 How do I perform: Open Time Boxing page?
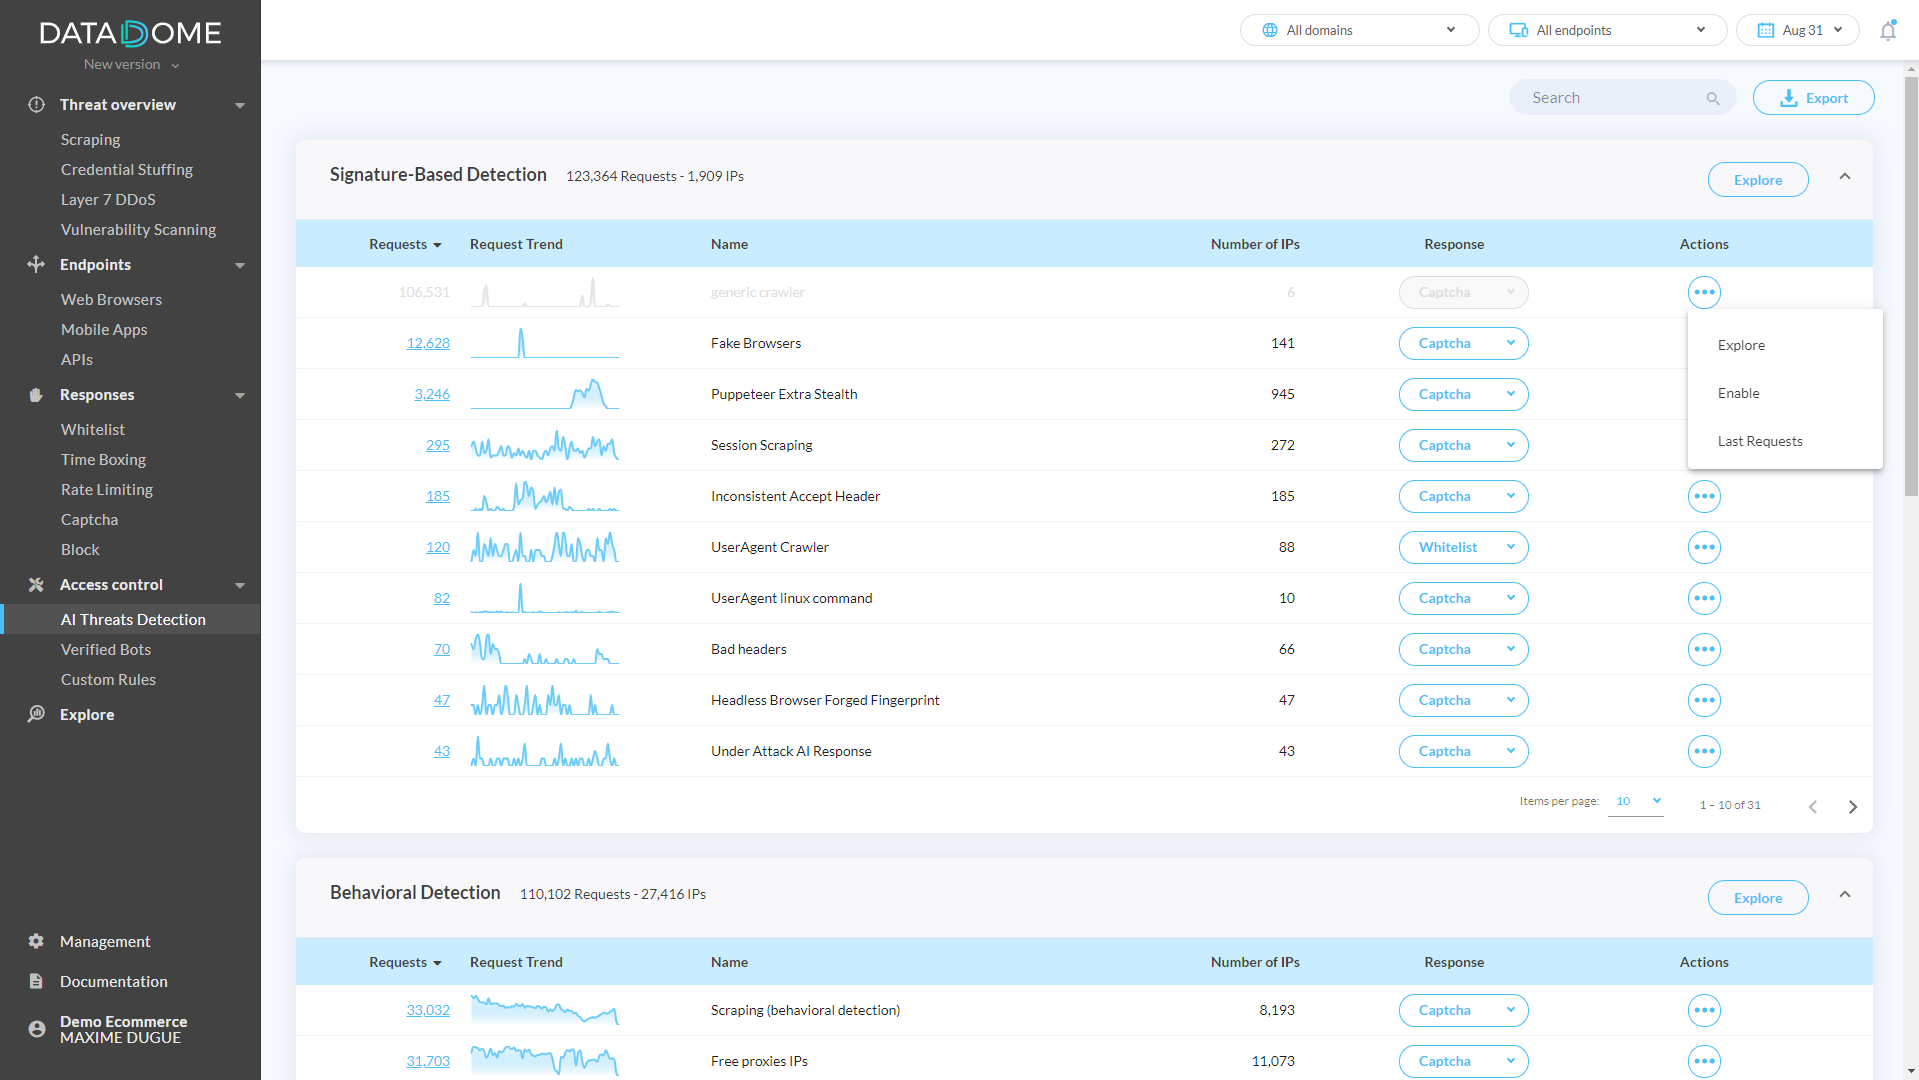tap(103, 459)
